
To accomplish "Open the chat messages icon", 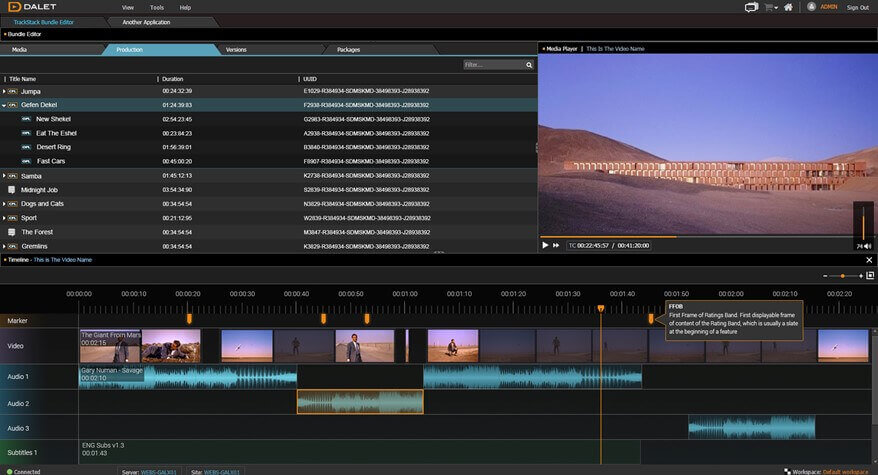I will [752, 7].
